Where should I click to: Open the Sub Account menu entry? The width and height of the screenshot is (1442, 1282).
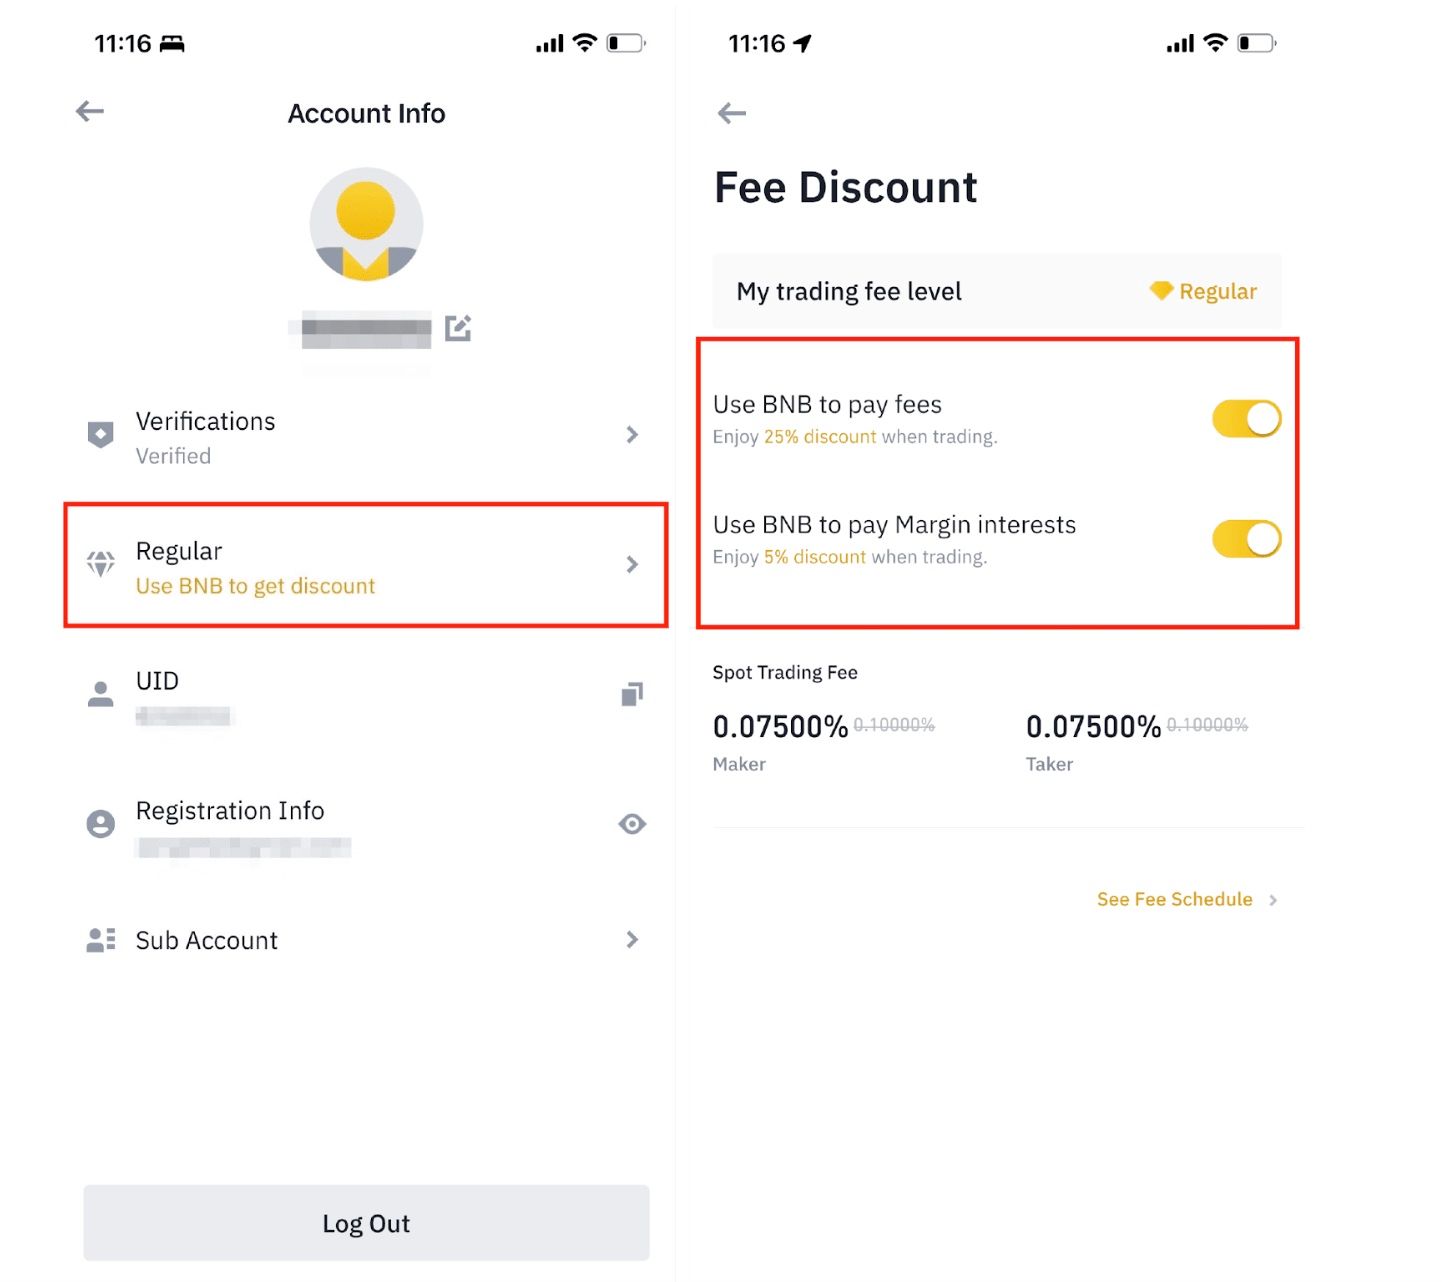(207, 940)
